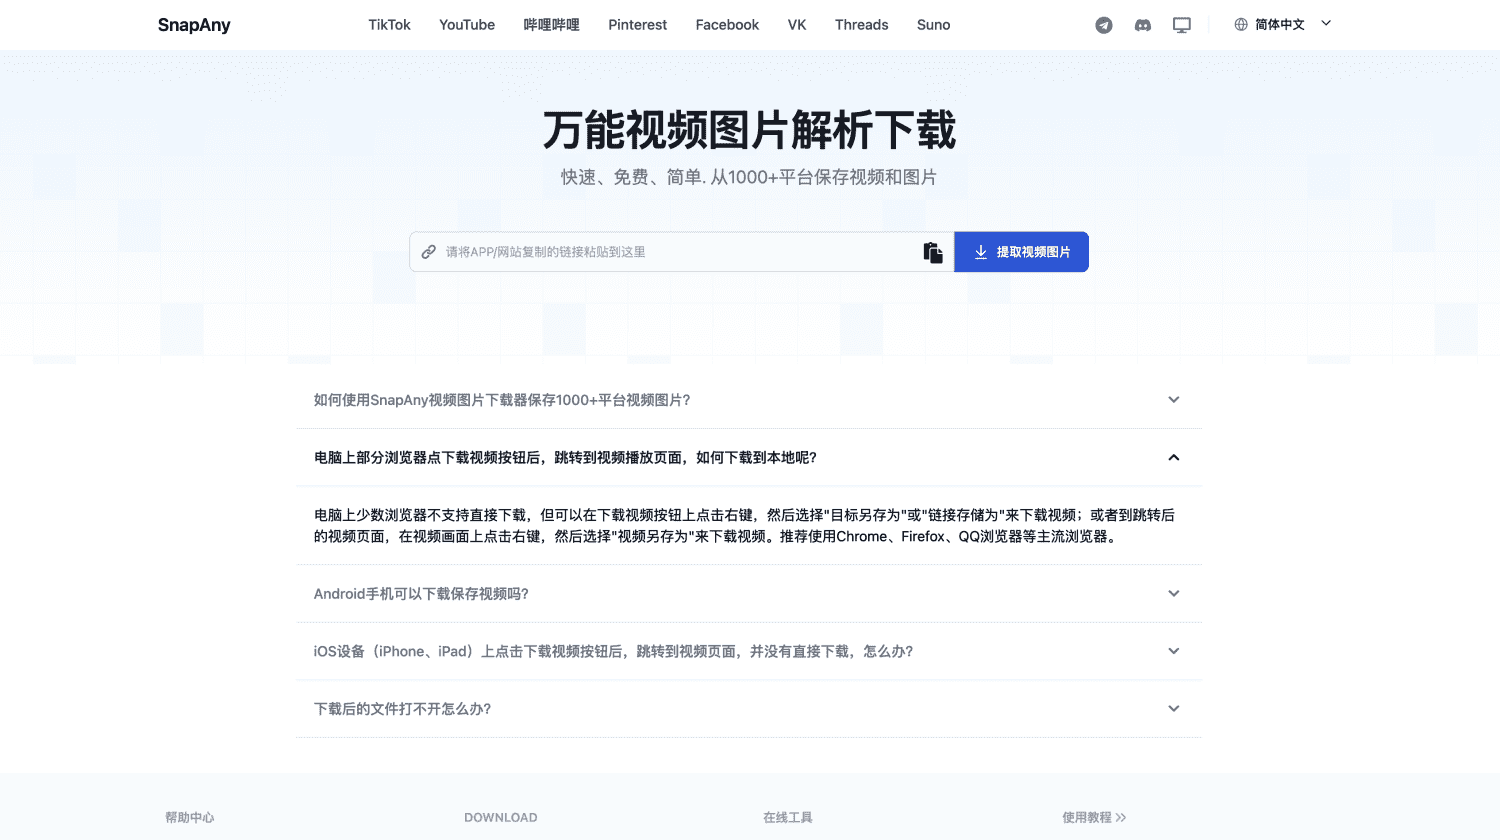This screenshot has height=840, width=1500.
Task: Click the 帮助中心 footer heading
Action: point(190,818)
